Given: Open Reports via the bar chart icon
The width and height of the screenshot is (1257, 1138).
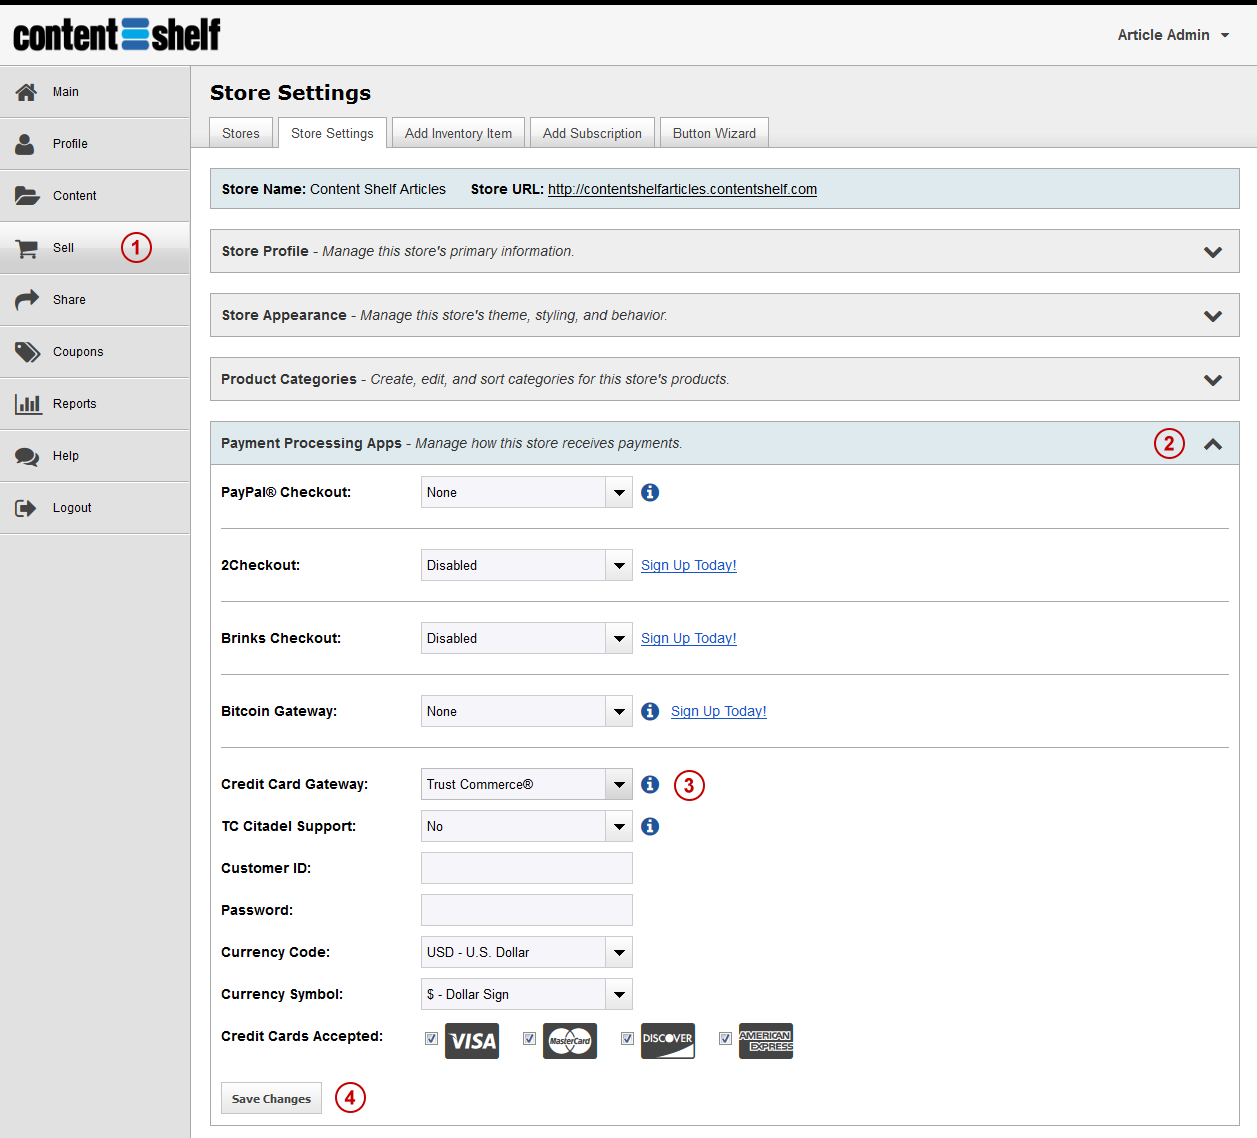Looking at the screenshot, I should (x=27, y=404).
